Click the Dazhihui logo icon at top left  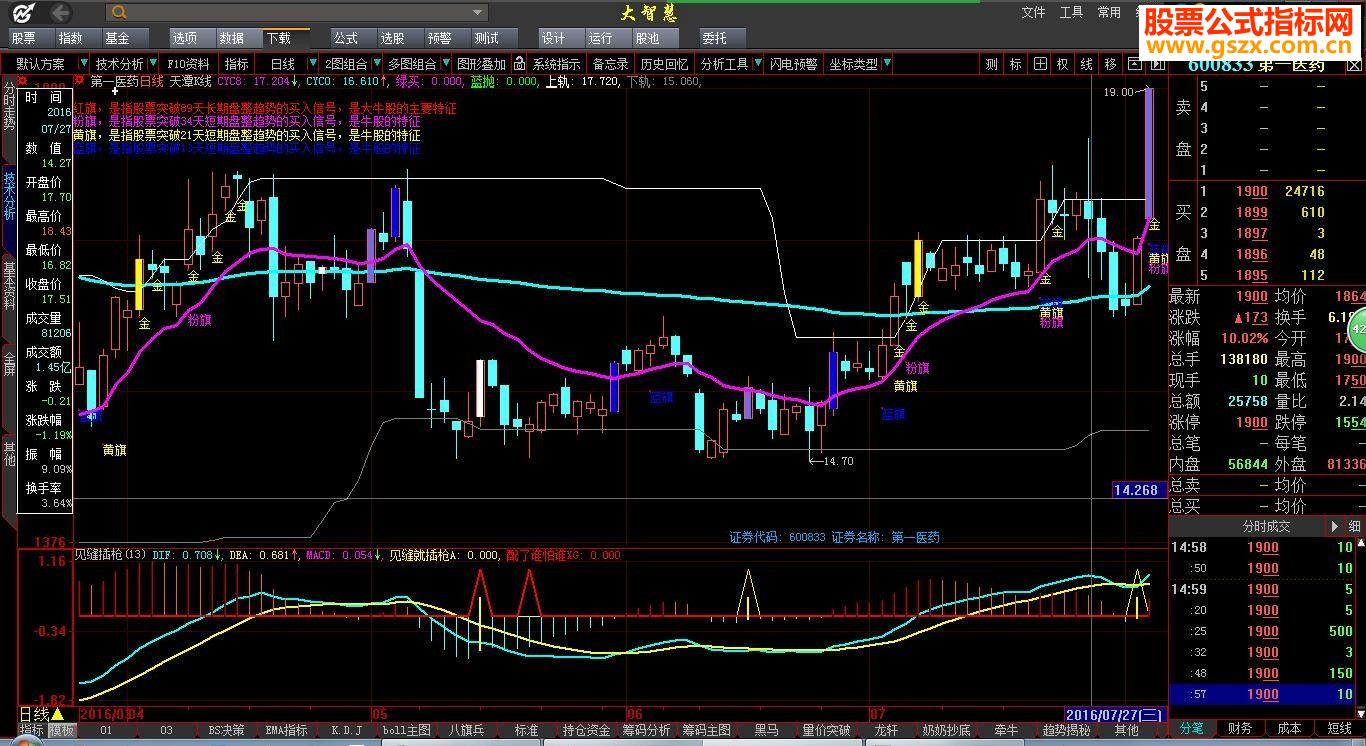point(23,13)
